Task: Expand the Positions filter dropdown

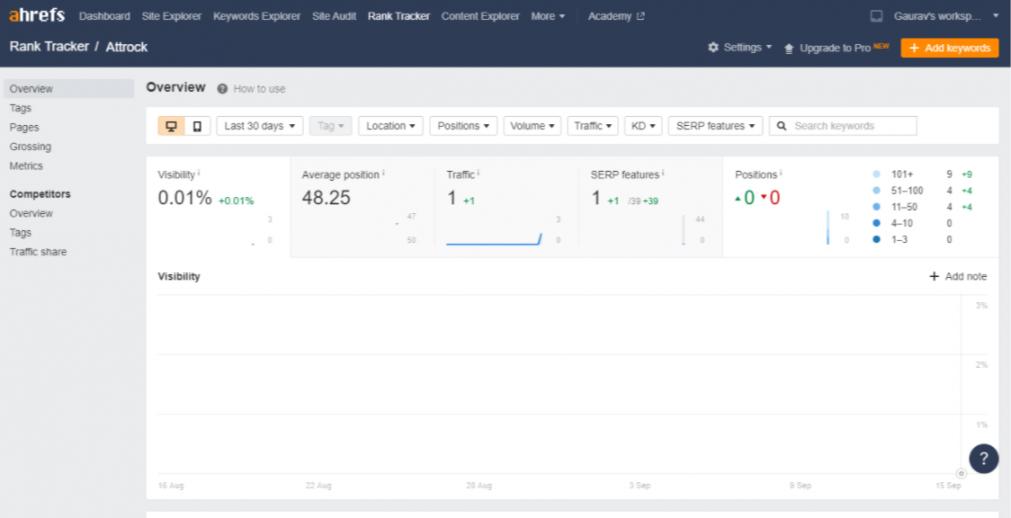Action: pyautogui.click(x=464, y=126)
